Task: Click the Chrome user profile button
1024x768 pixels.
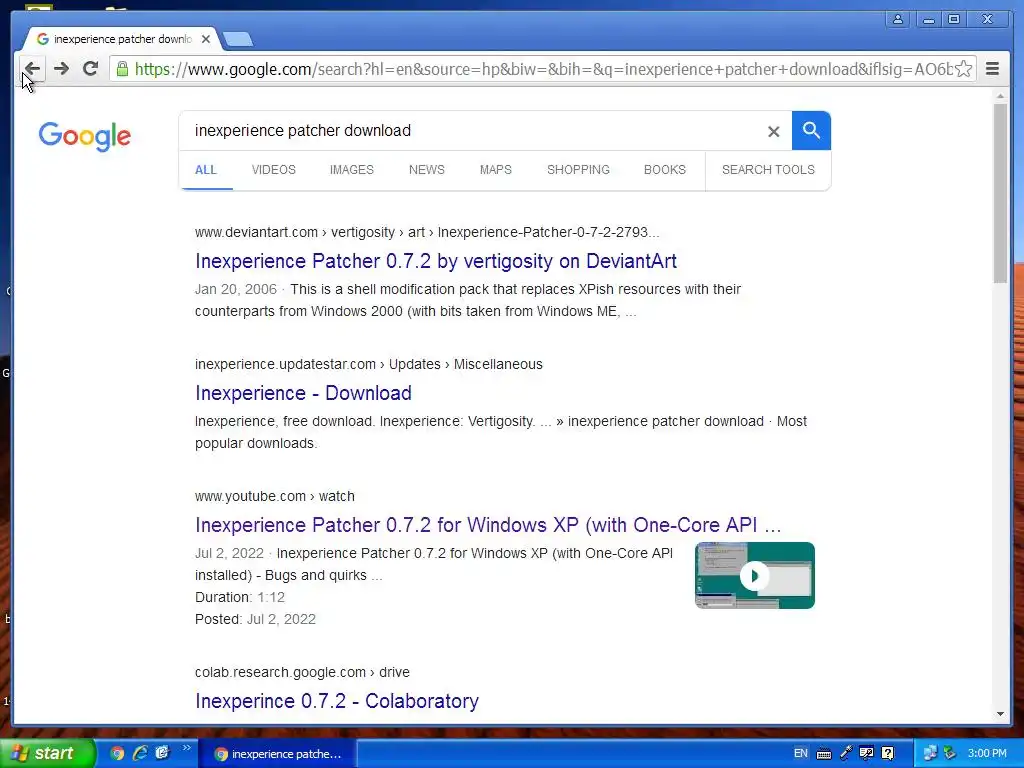Action: click(898, 20)
